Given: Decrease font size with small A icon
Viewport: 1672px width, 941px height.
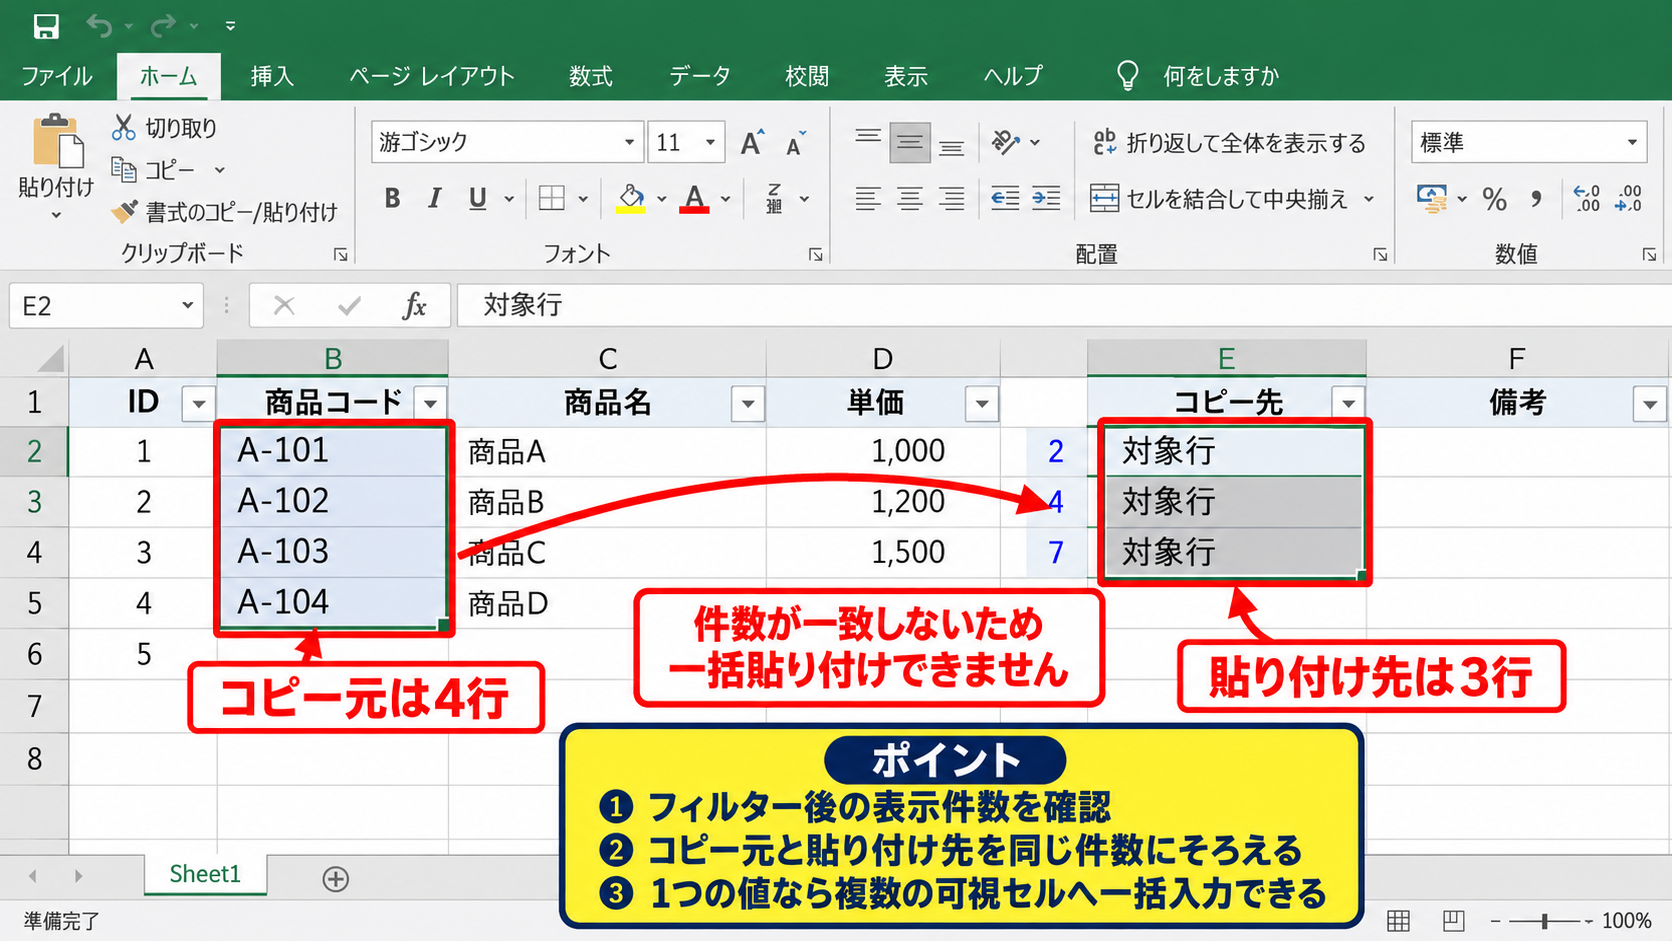Looking at the screenshot, I should (796, 144).
